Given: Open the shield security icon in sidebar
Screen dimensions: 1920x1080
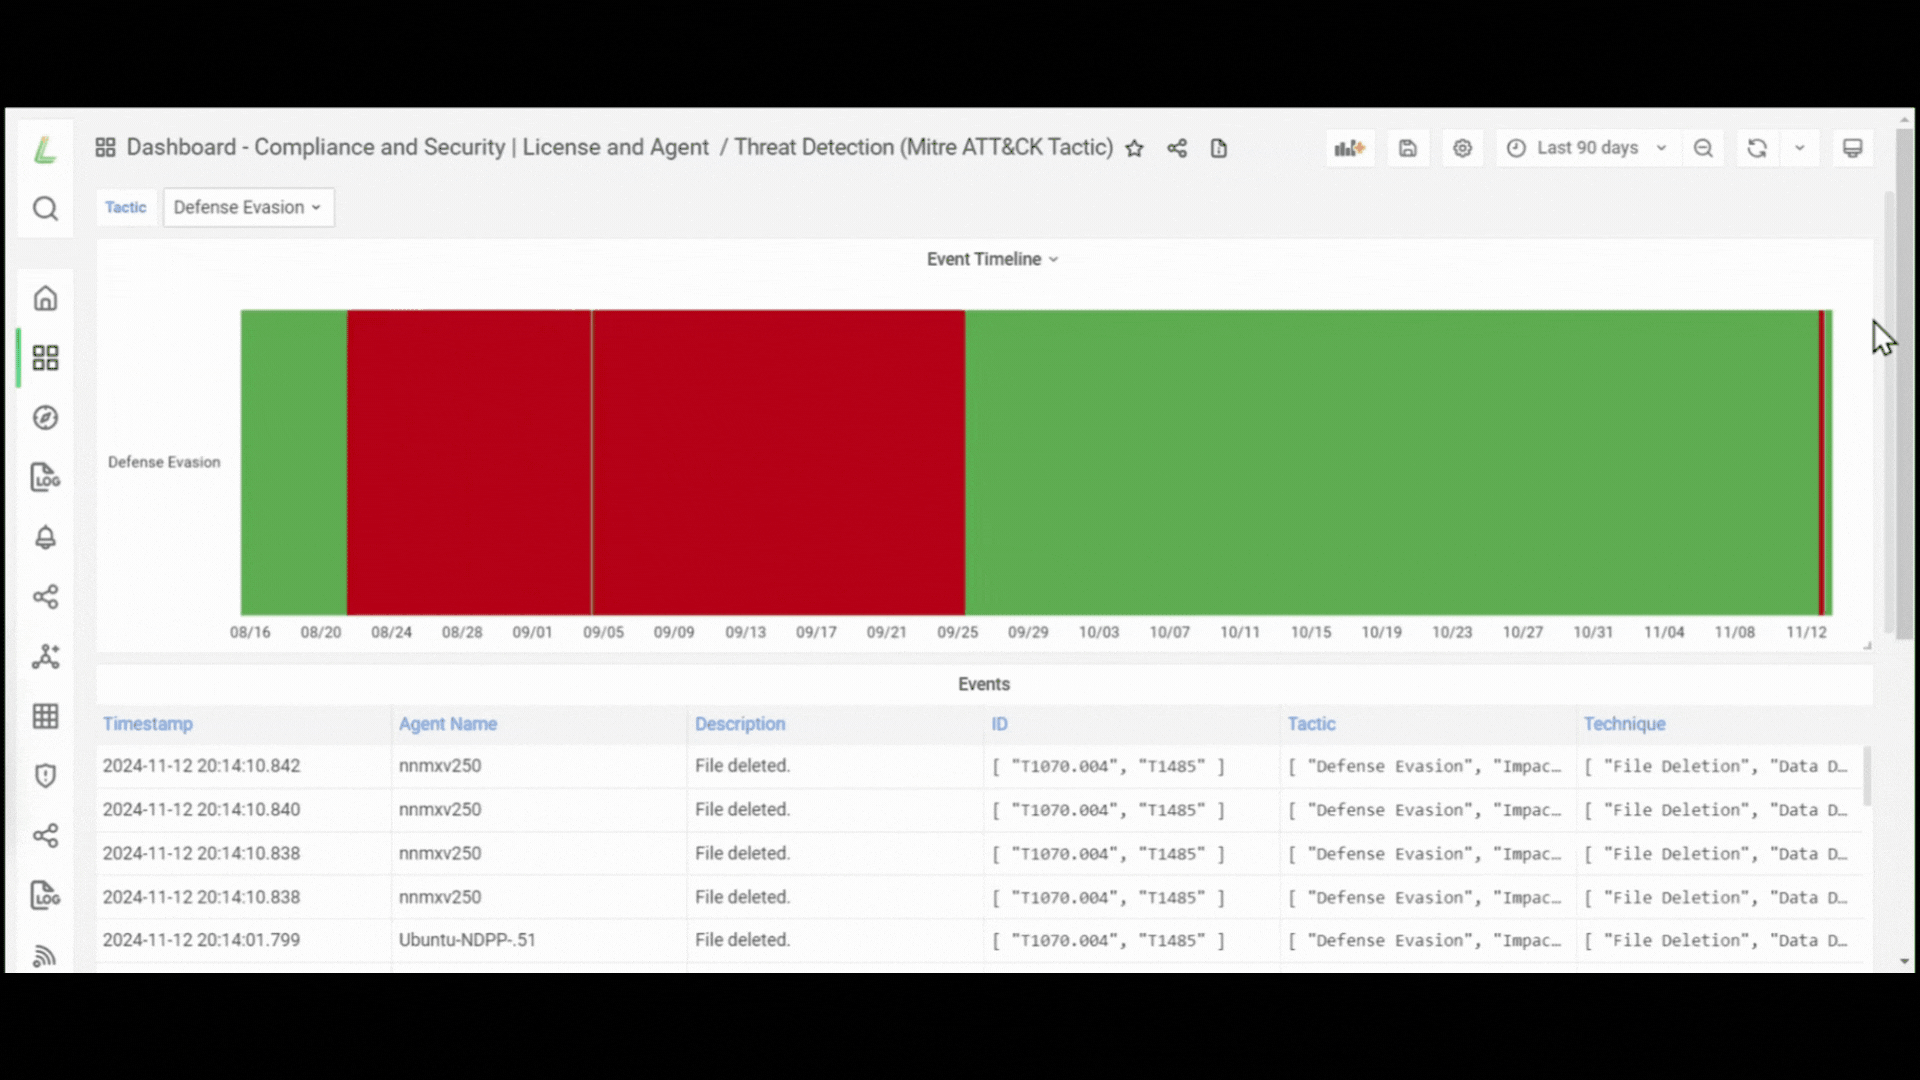Looking at the screenshot, I should (45, 776).
